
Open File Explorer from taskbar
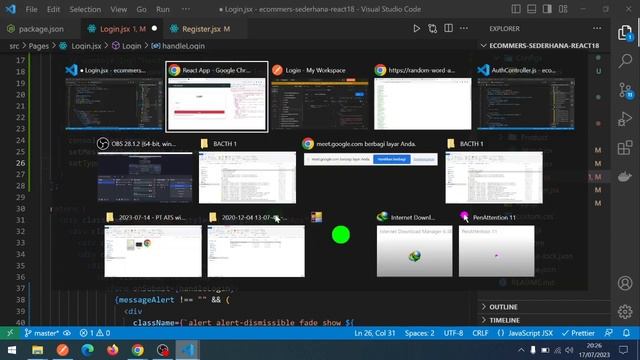click(x=38, y=350)
